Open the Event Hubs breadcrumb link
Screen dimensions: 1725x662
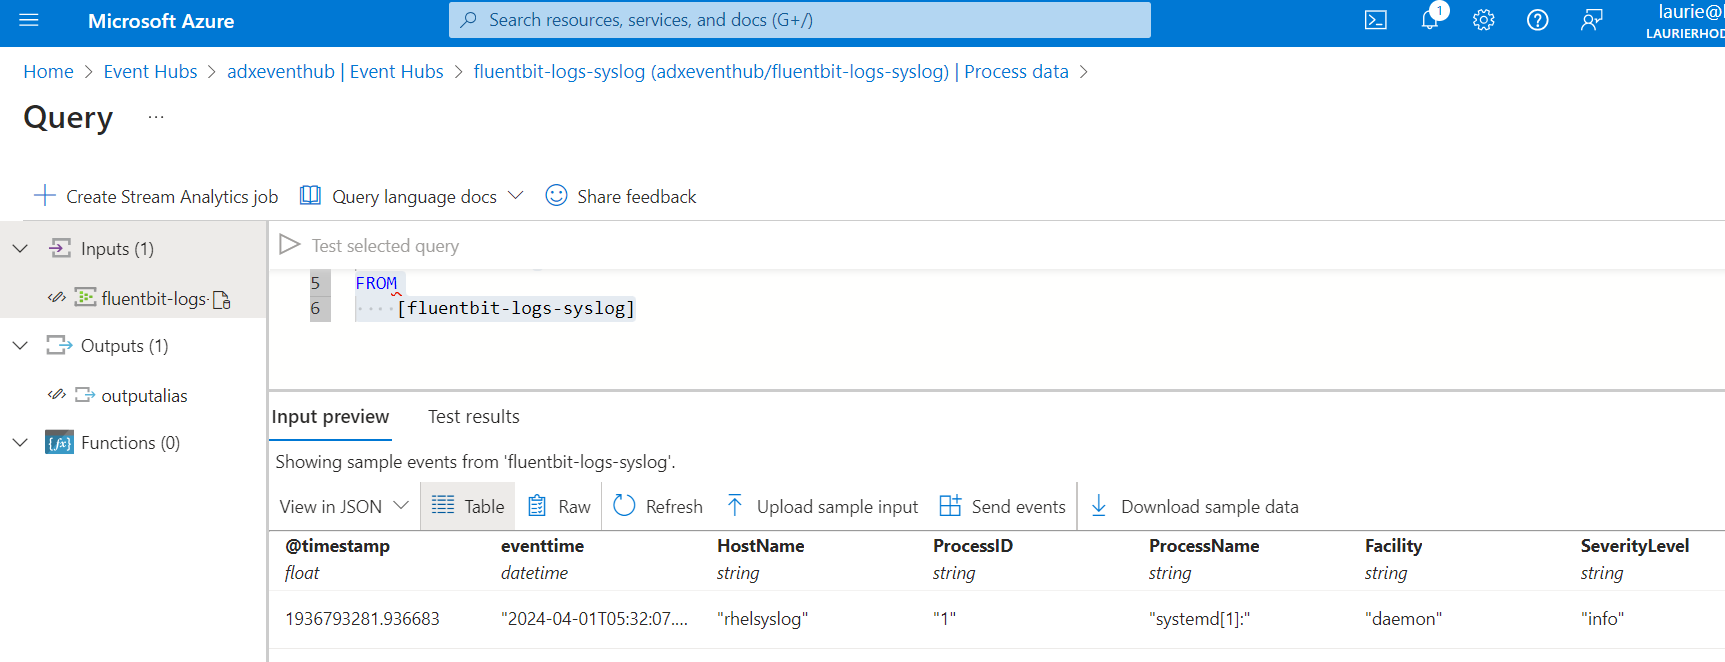tap(150, 72)
